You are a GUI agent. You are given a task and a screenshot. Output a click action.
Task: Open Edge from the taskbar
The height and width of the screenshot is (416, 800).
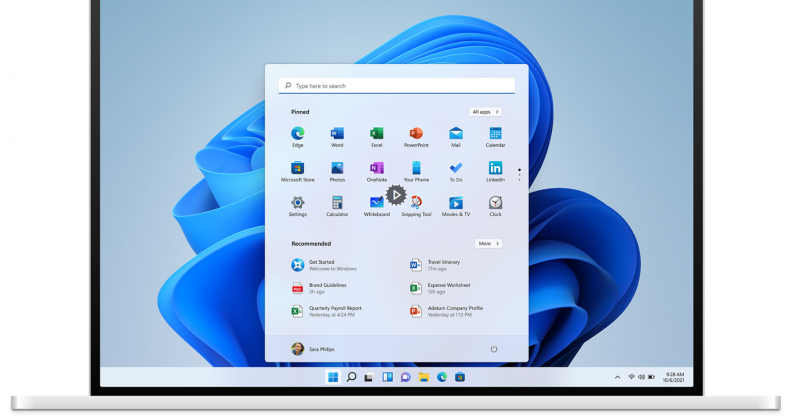point(442,377)
